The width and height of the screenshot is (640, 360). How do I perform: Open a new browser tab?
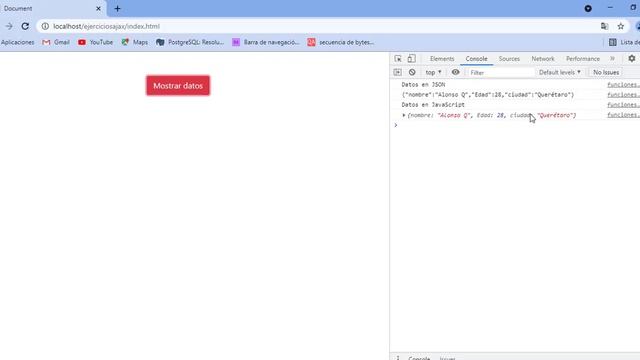click(118, 8)
